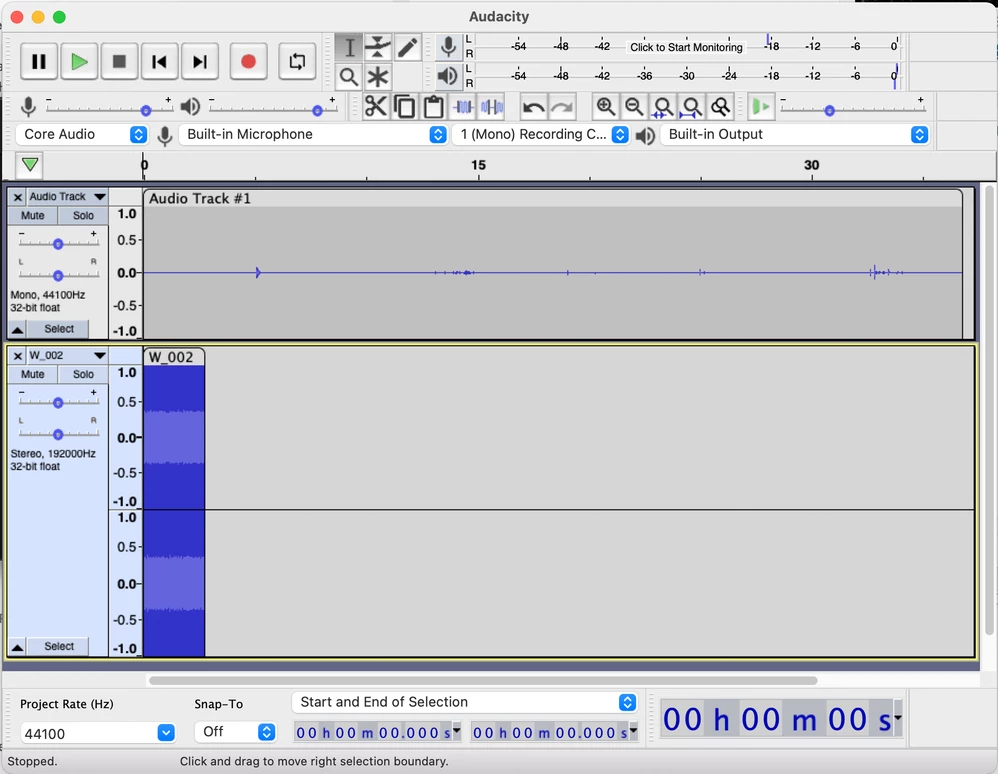
Task: Select the Multi-tool asterisk icon
Action: [x=377, y=77]
